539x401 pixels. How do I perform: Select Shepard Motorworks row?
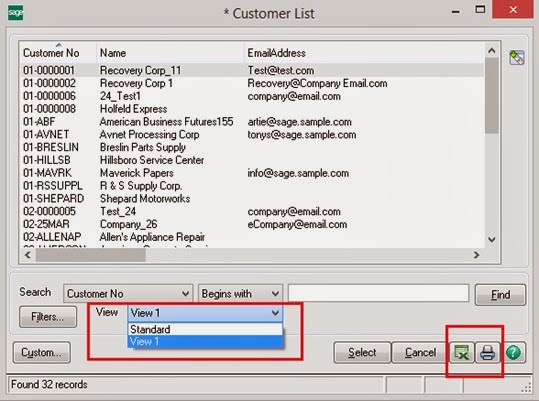coord(252,199)
